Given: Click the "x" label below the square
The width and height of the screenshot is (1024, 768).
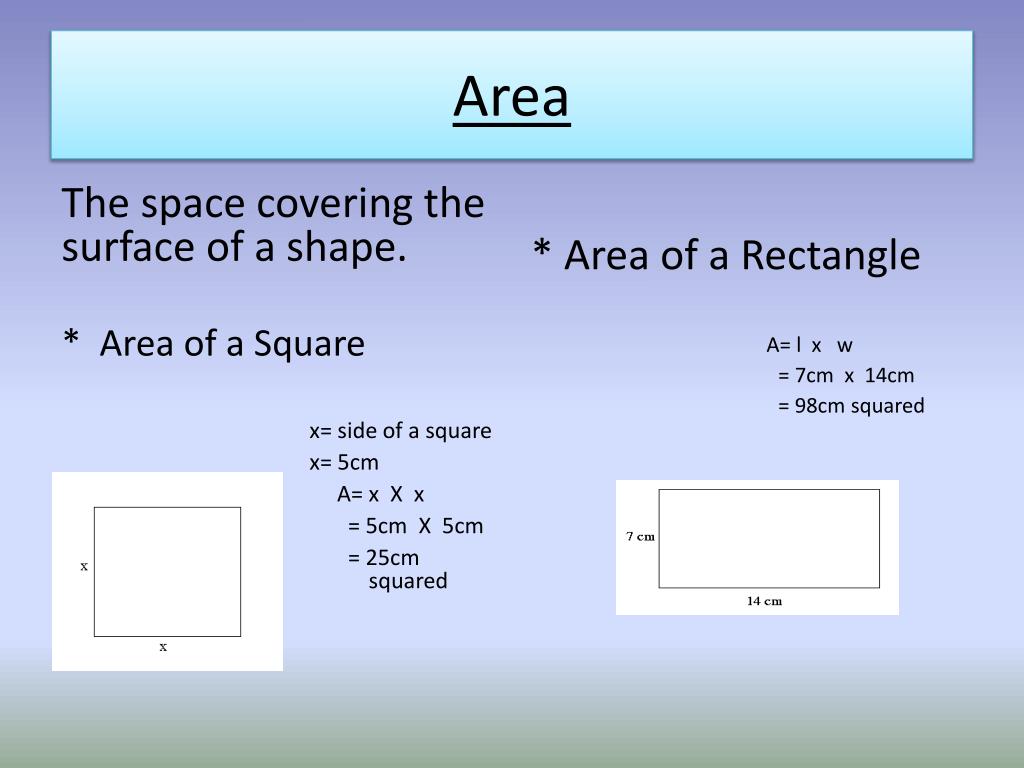Looking at the screenshot, I should (163, 647).
